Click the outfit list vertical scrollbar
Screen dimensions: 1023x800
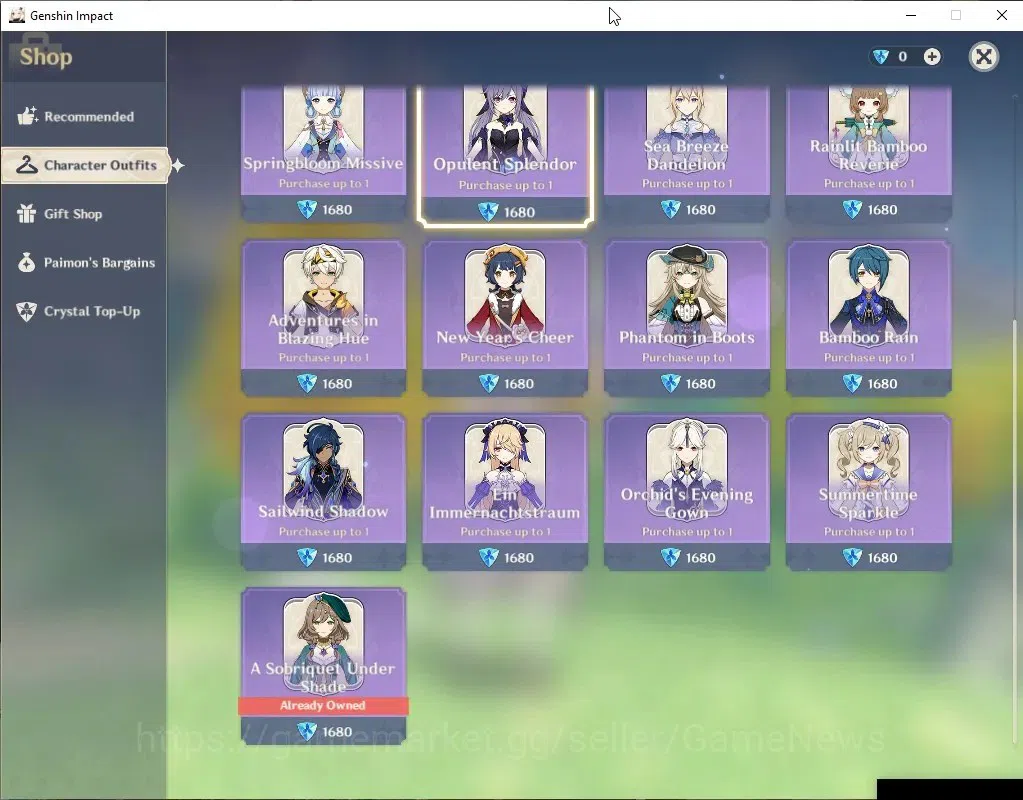coord(1014,532)
